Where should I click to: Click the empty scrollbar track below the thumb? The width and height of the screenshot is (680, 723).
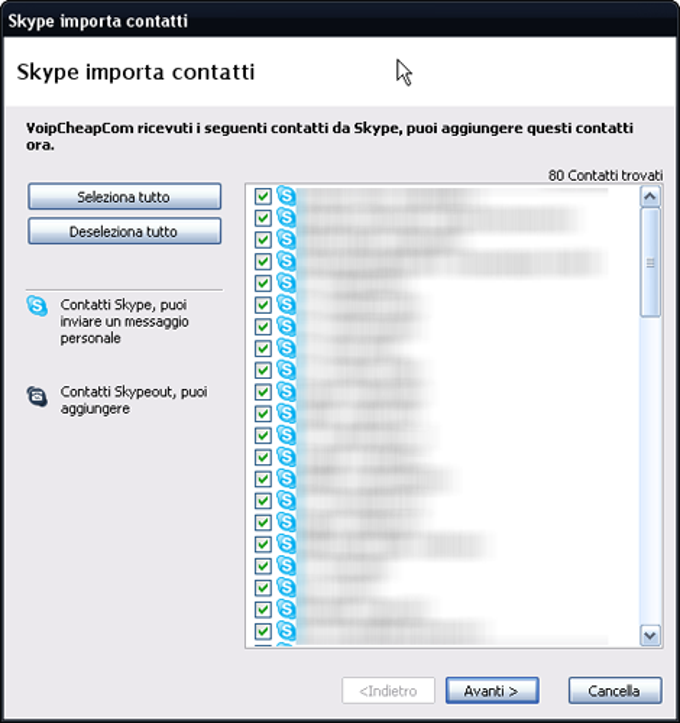(x=650, y=470)
